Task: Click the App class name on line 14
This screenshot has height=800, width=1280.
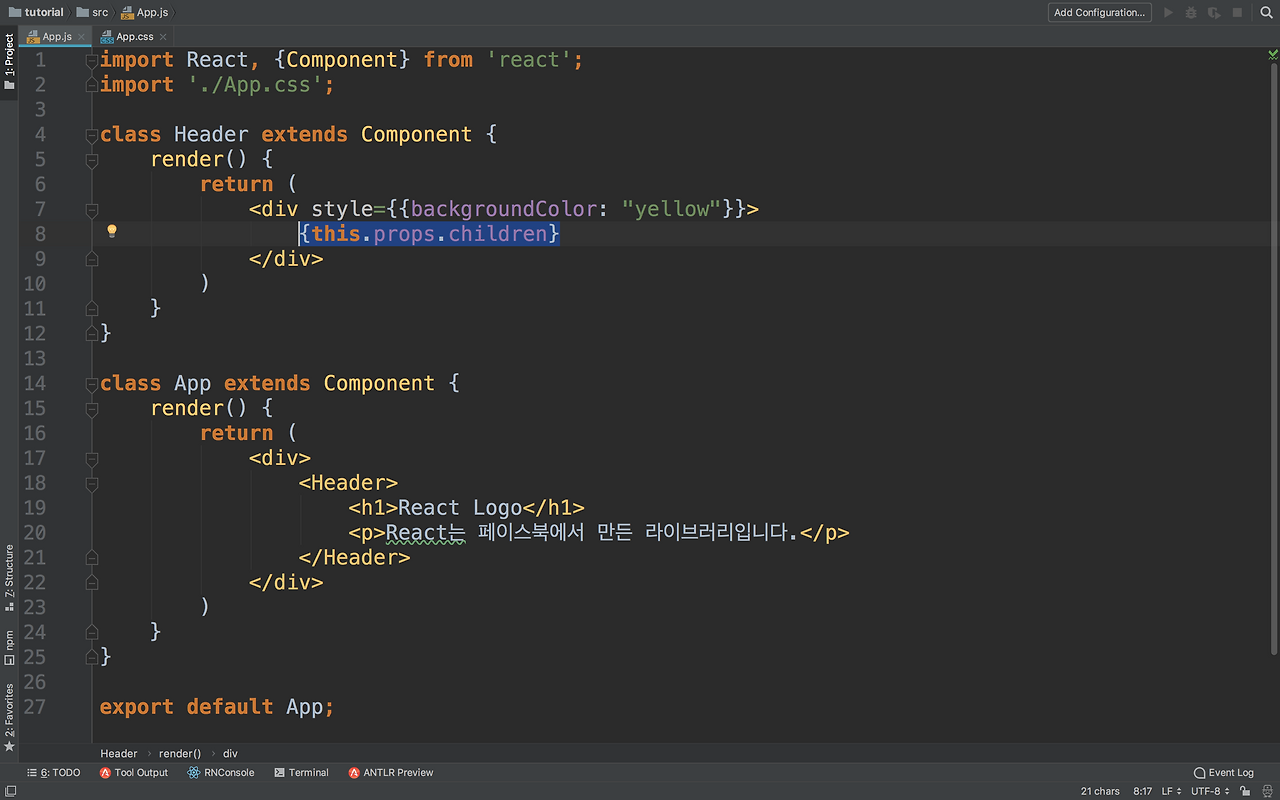Action: pyautogui.click(x=193, y=384)
